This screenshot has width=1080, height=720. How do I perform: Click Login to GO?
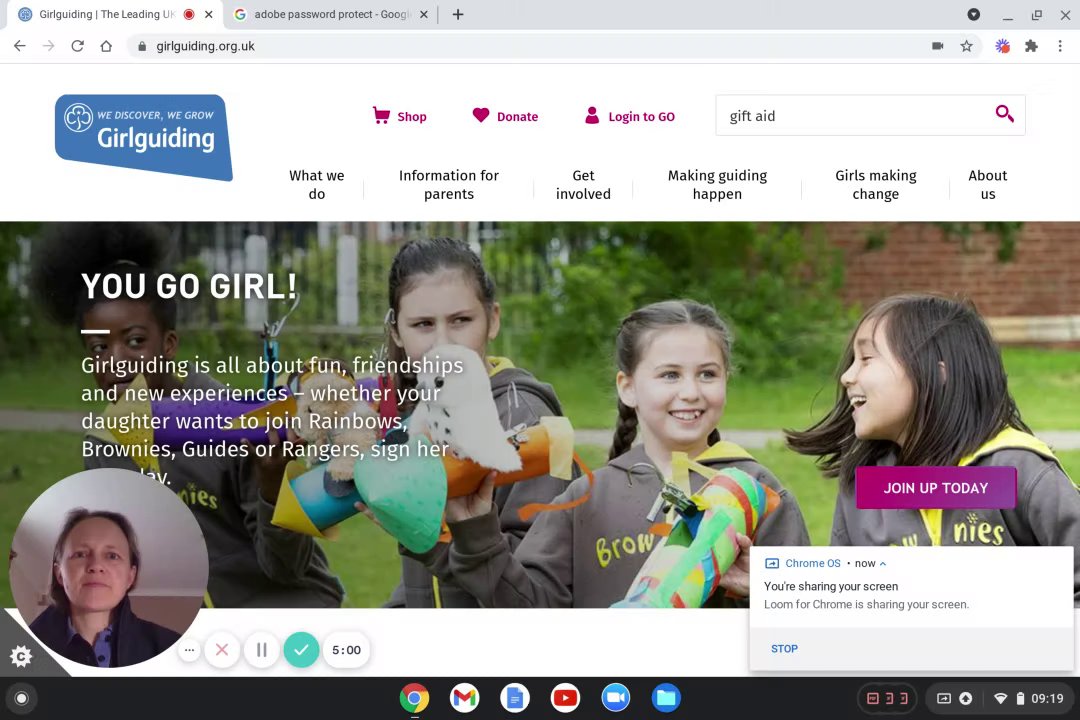point(630,116)
